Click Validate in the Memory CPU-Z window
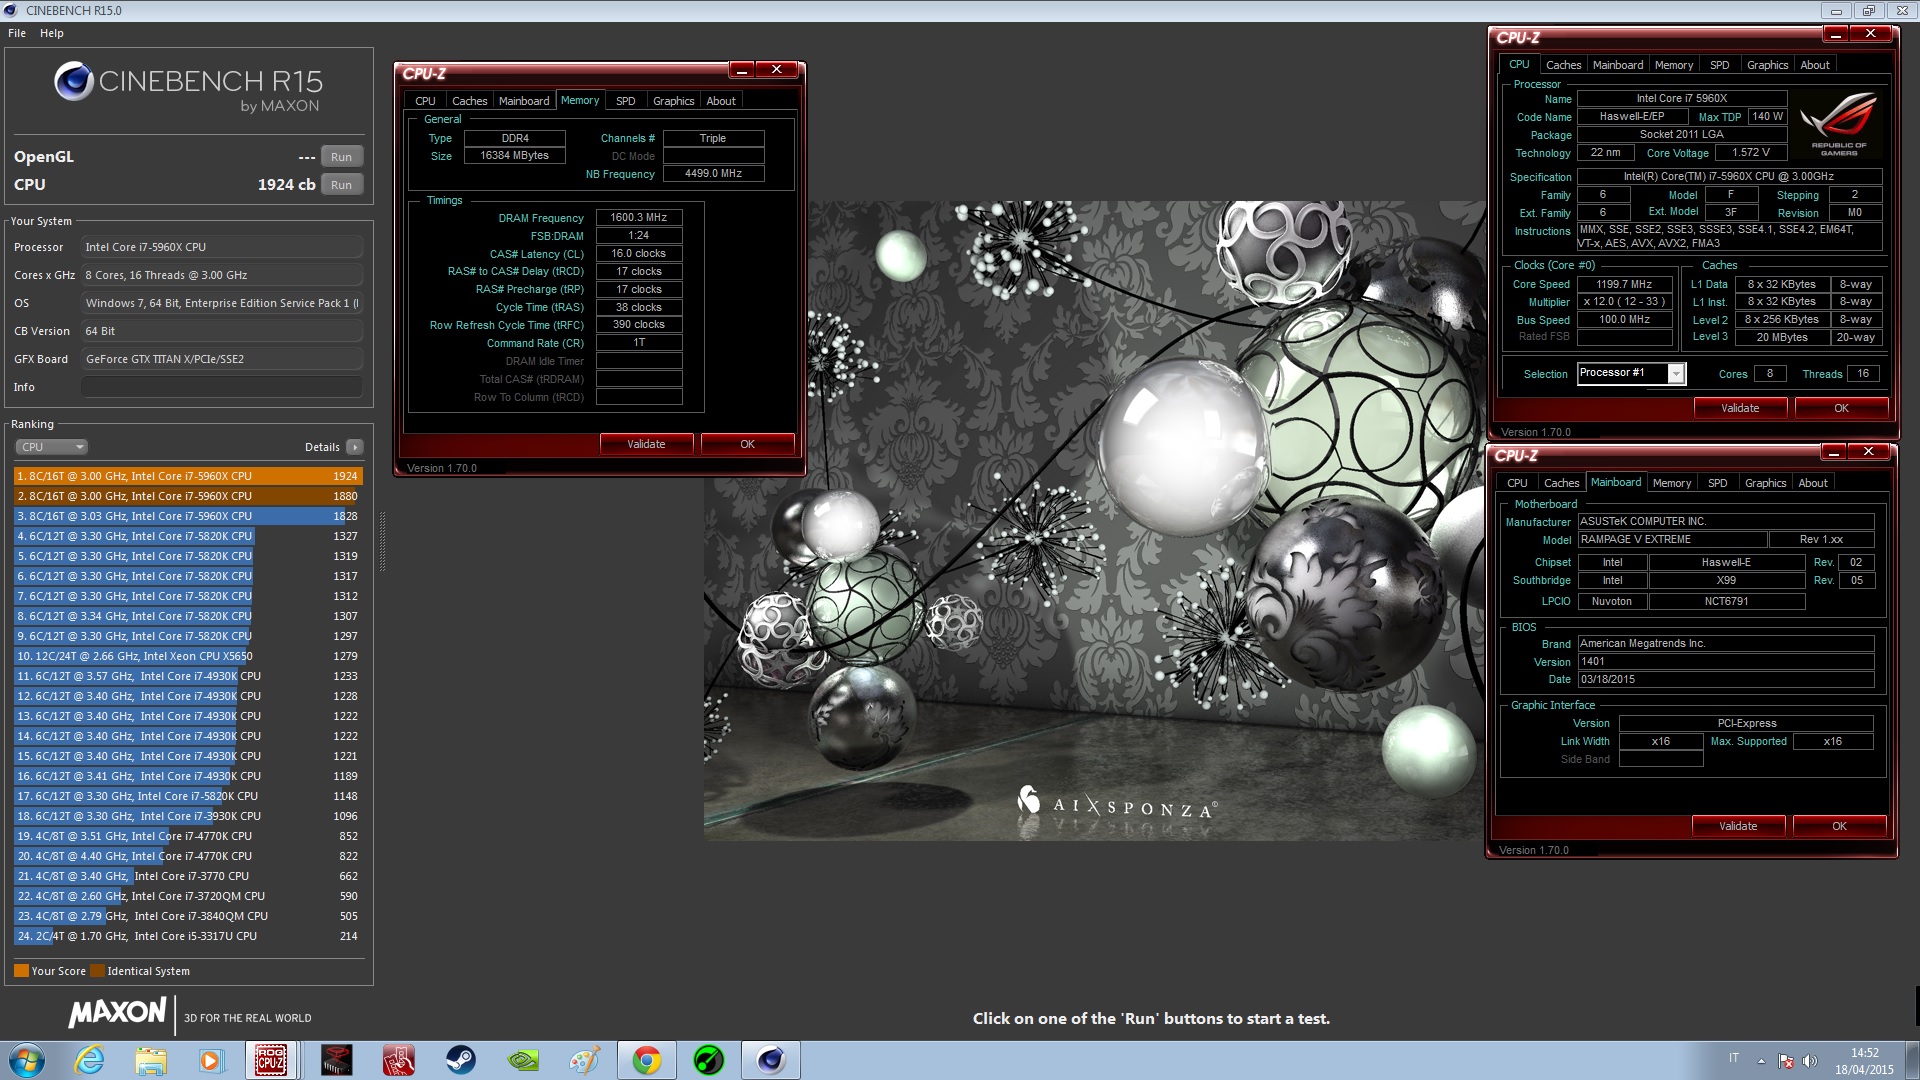 (646, 444)
